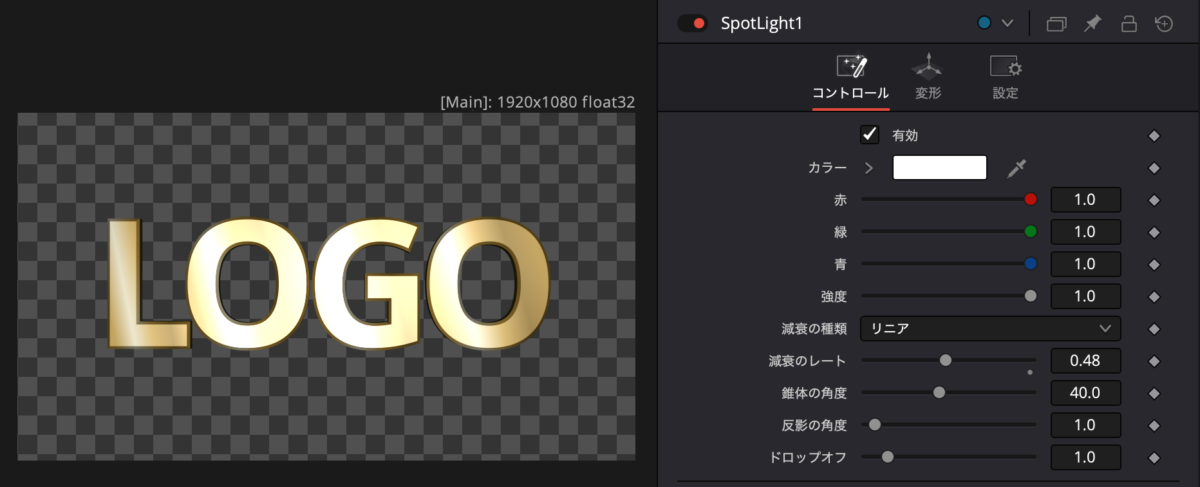The height and width of the screenshot is (487, 1200).
Task: Click the 緑 slider handle
Action: click(1031, 232)
